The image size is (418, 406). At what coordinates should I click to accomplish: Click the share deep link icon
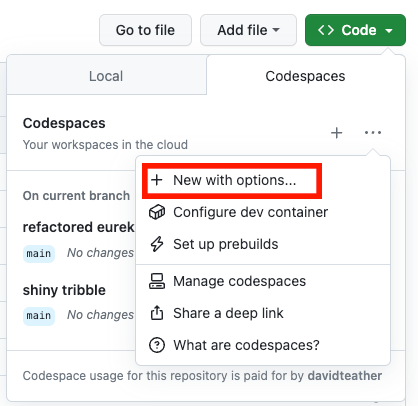pos(157,313)
